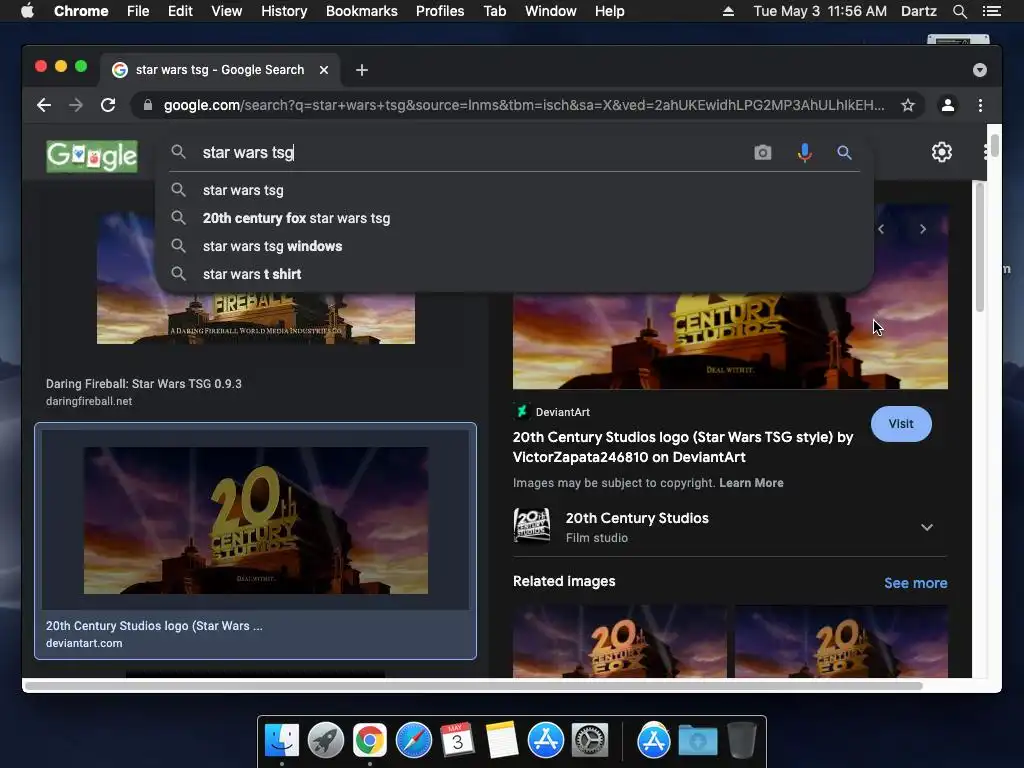
Task: Open the Chrome menu in menu bar
Action: click(81, 11)
